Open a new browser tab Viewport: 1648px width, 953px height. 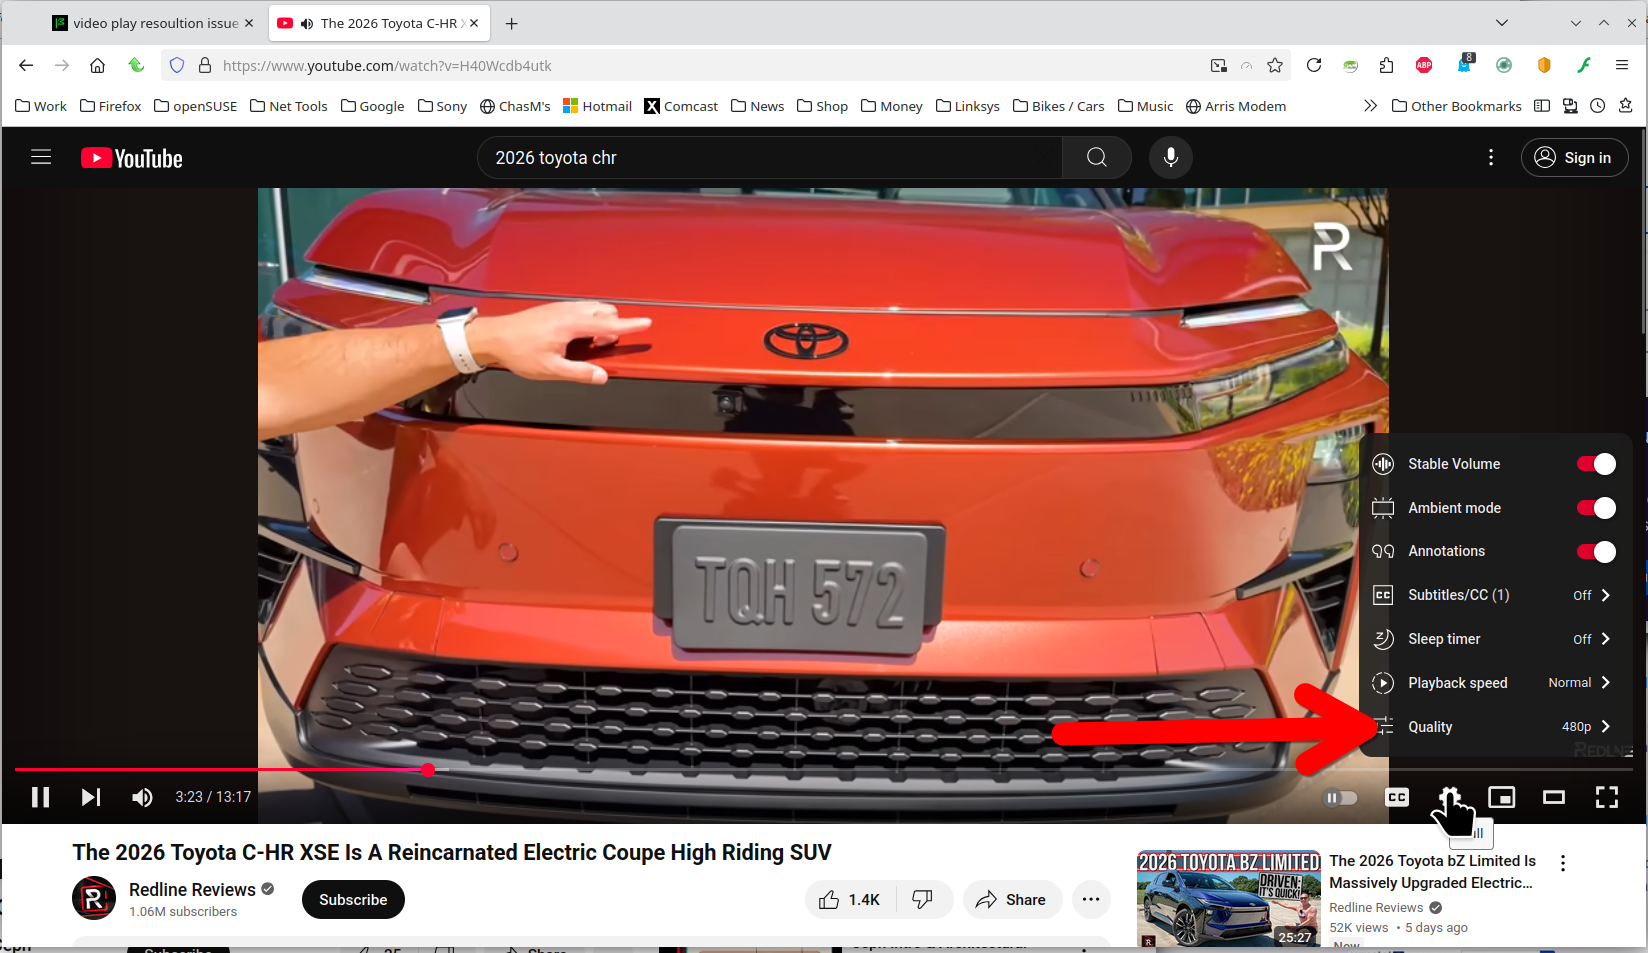pyautogui.click(x=512, y=23)
